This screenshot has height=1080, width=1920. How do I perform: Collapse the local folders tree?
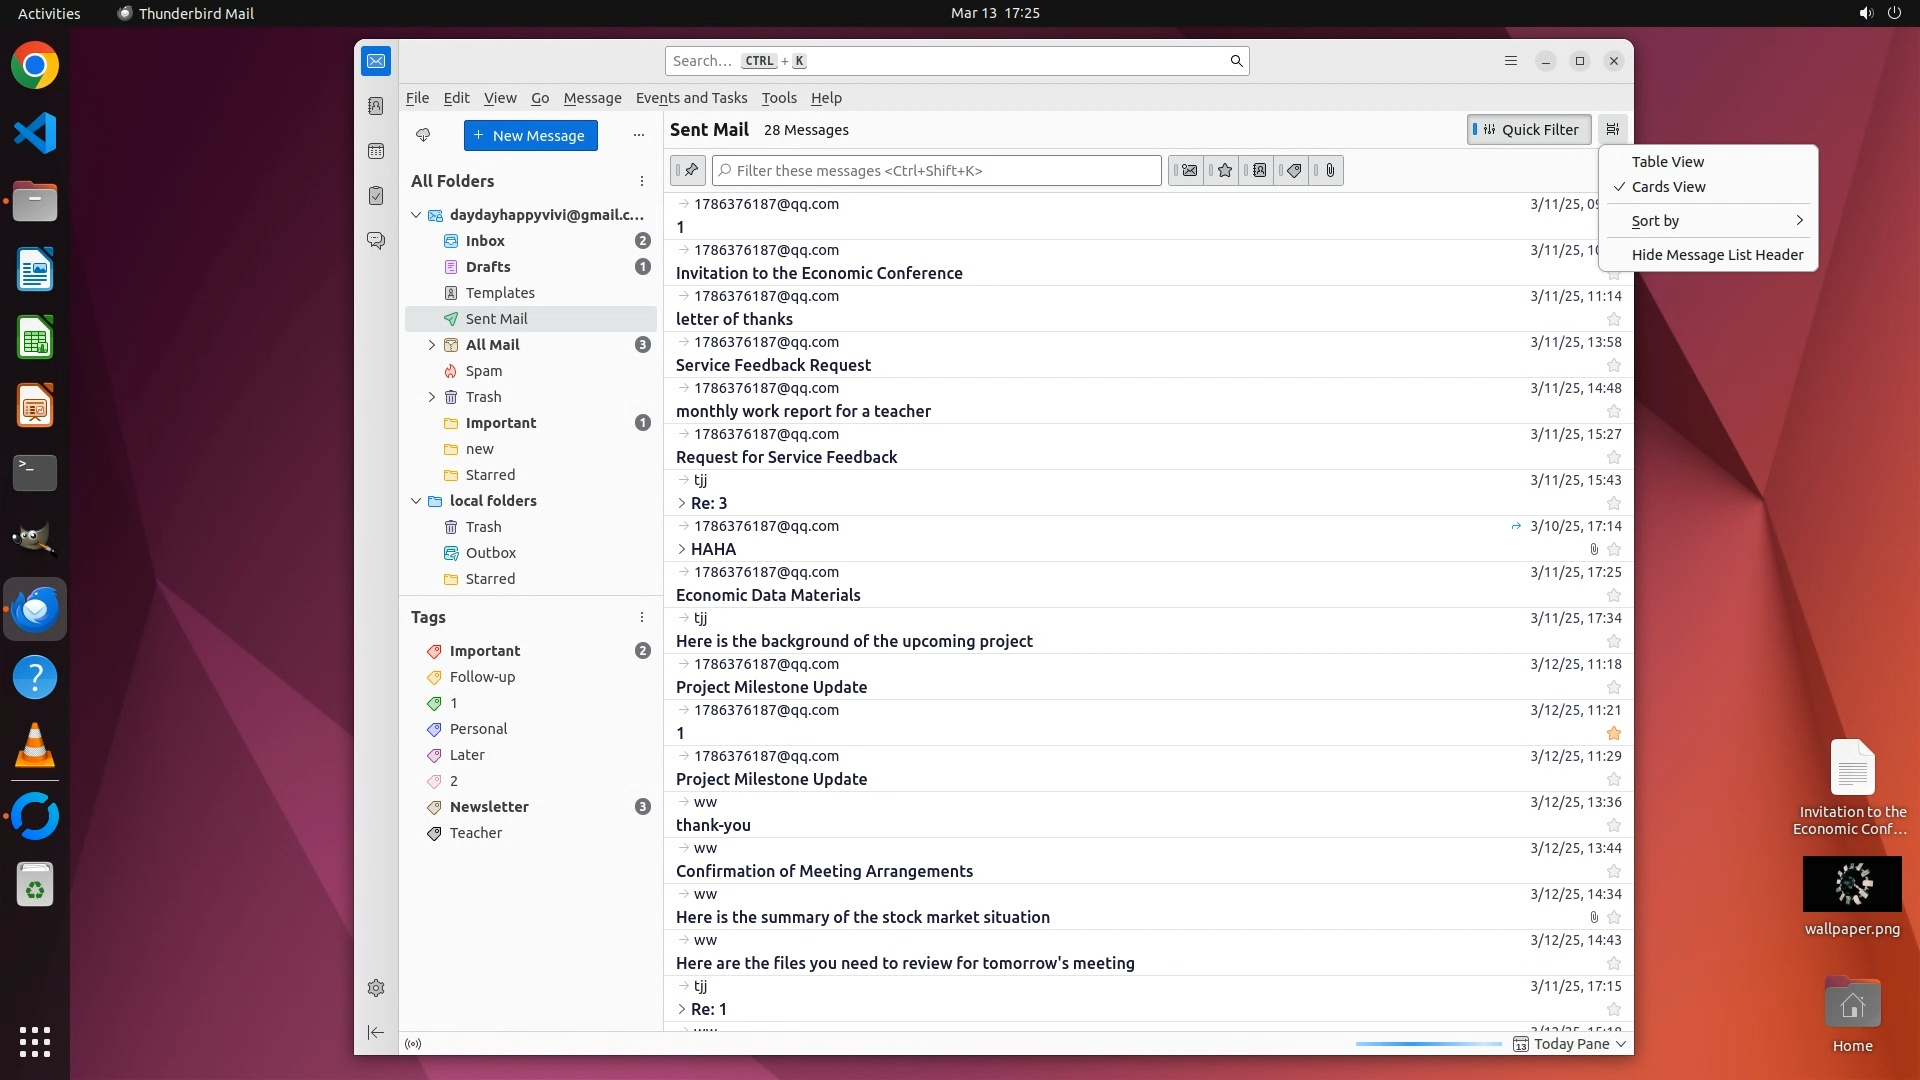(x=416, y=501)
